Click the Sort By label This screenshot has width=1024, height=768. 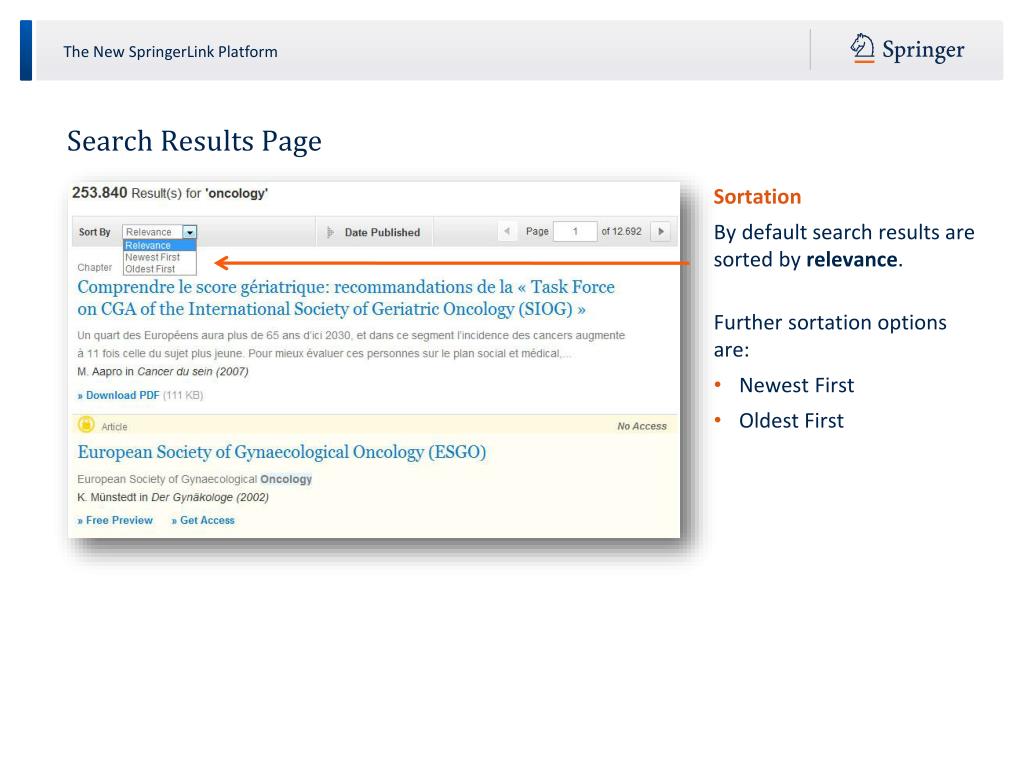click(x=95, y=232)
